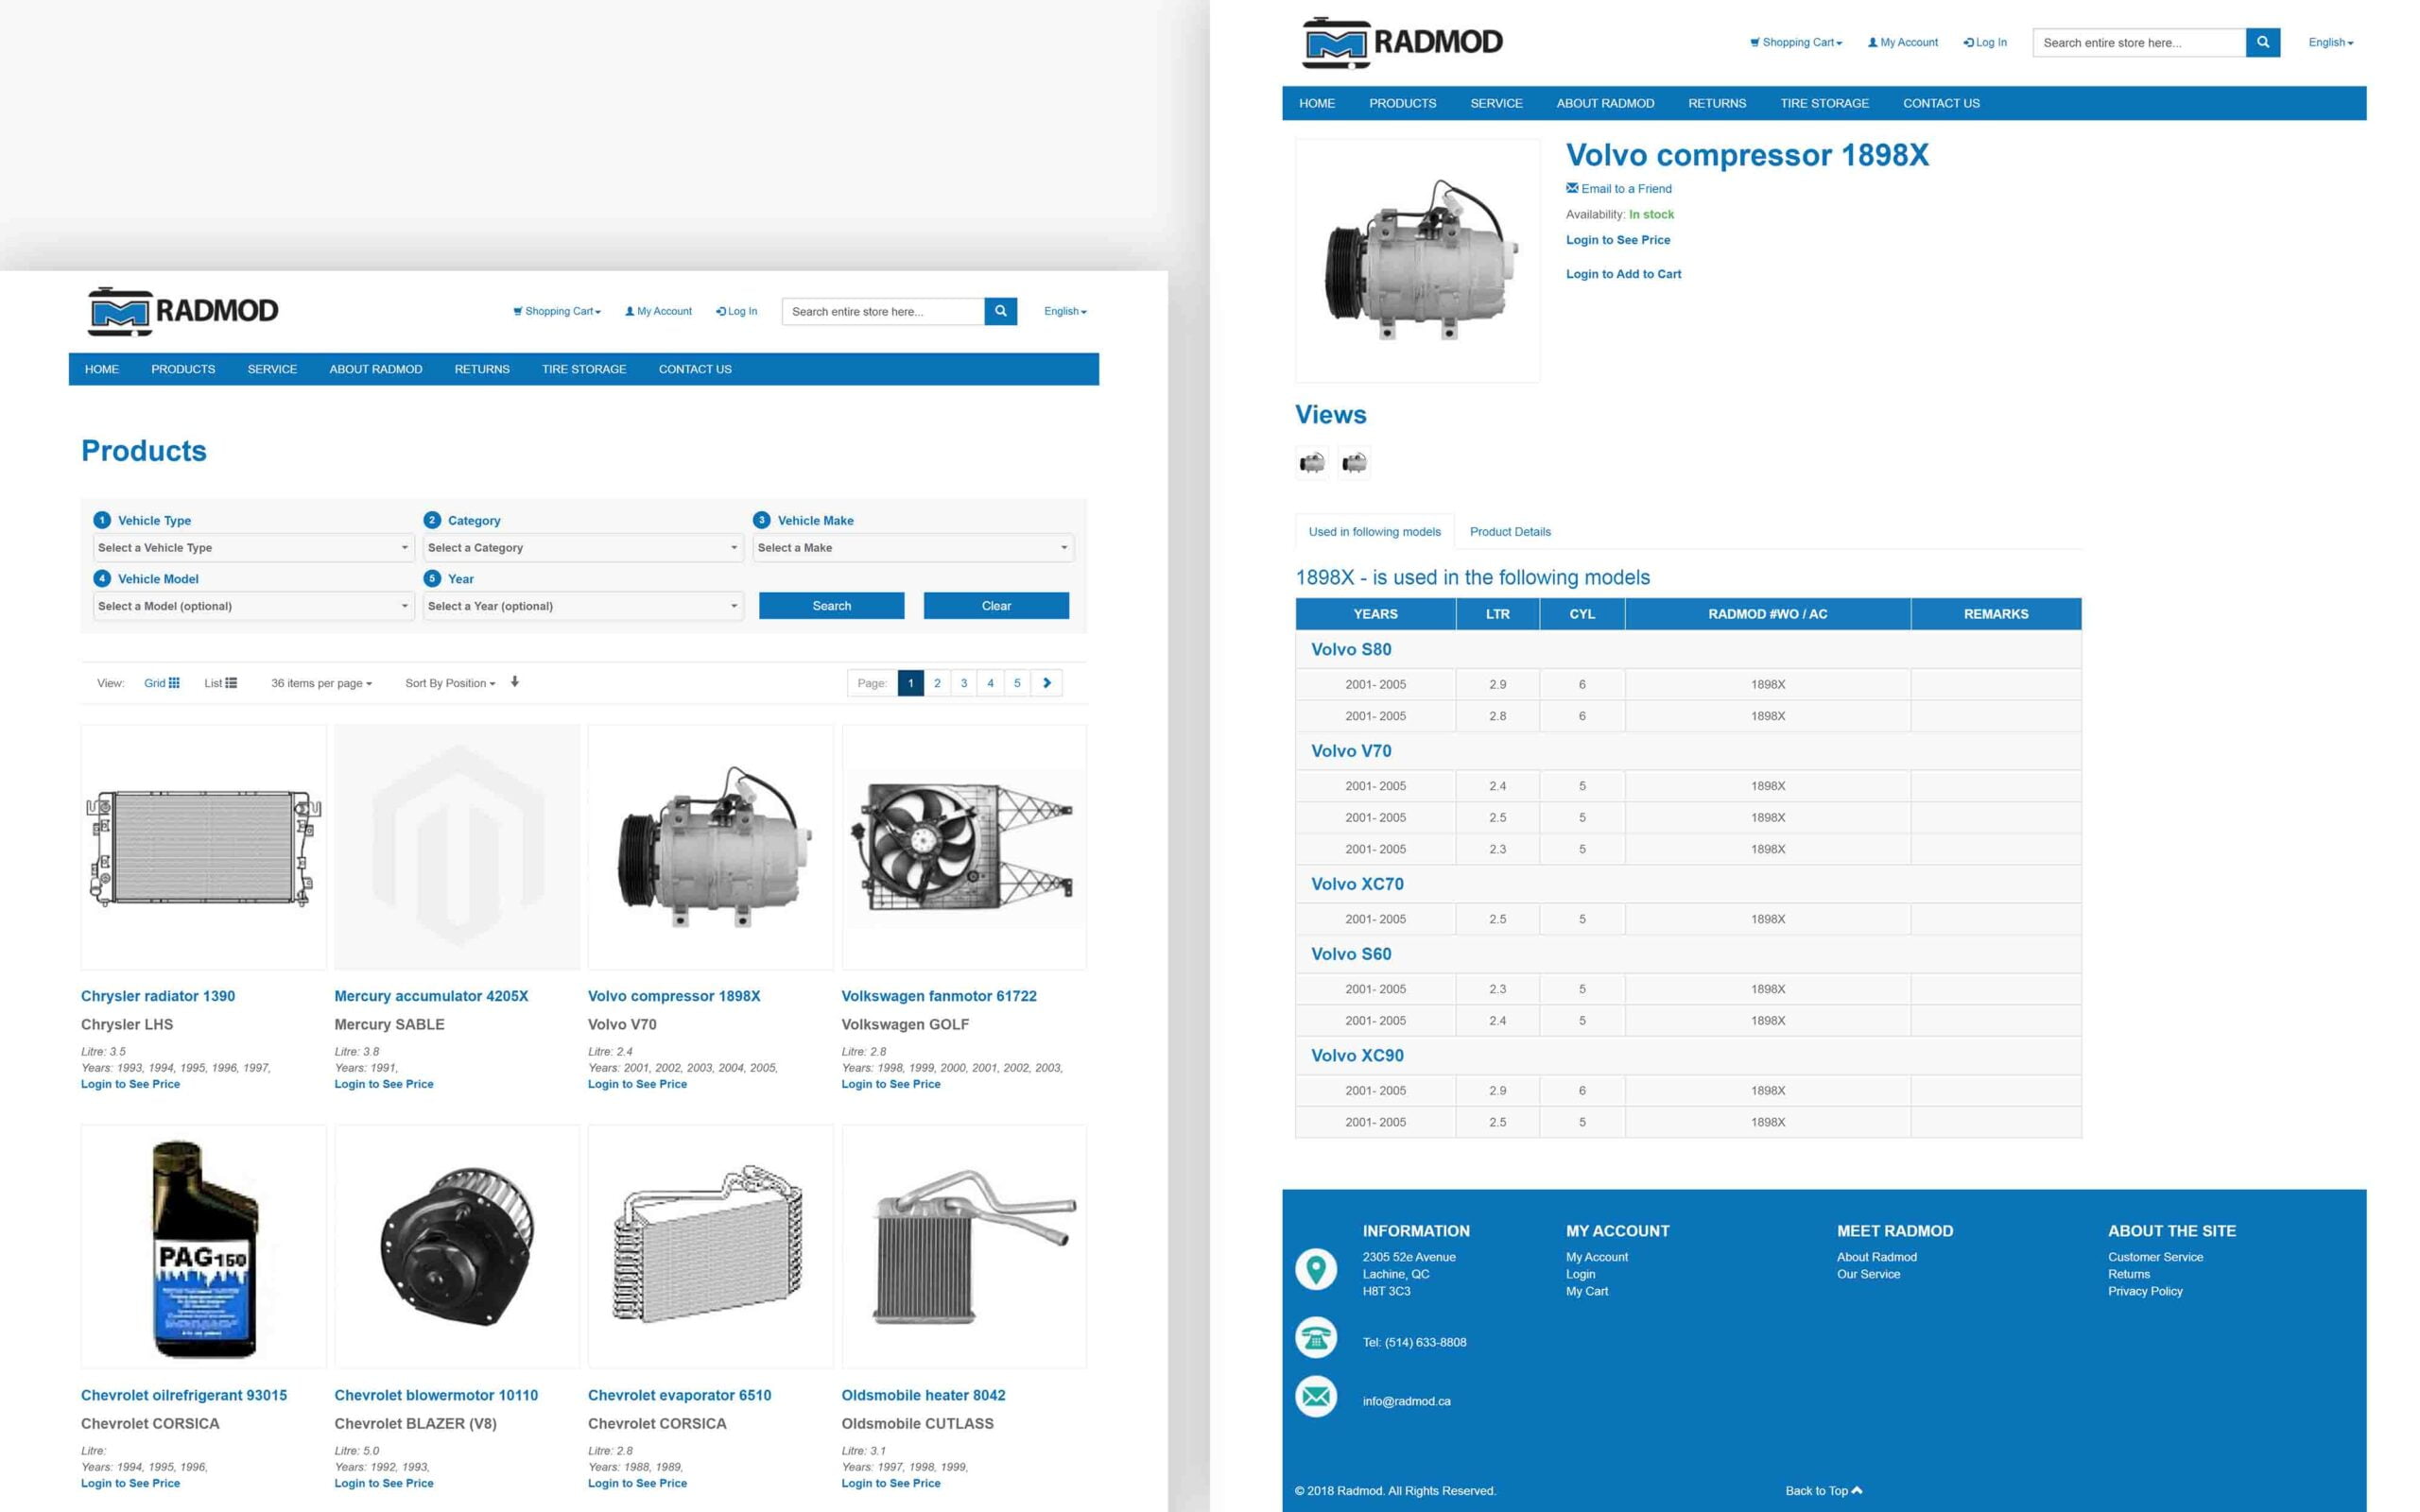2420x1512 pixels.
Task: Open Select a Model (optional) dropdown
Action: [x=254, y=606]
